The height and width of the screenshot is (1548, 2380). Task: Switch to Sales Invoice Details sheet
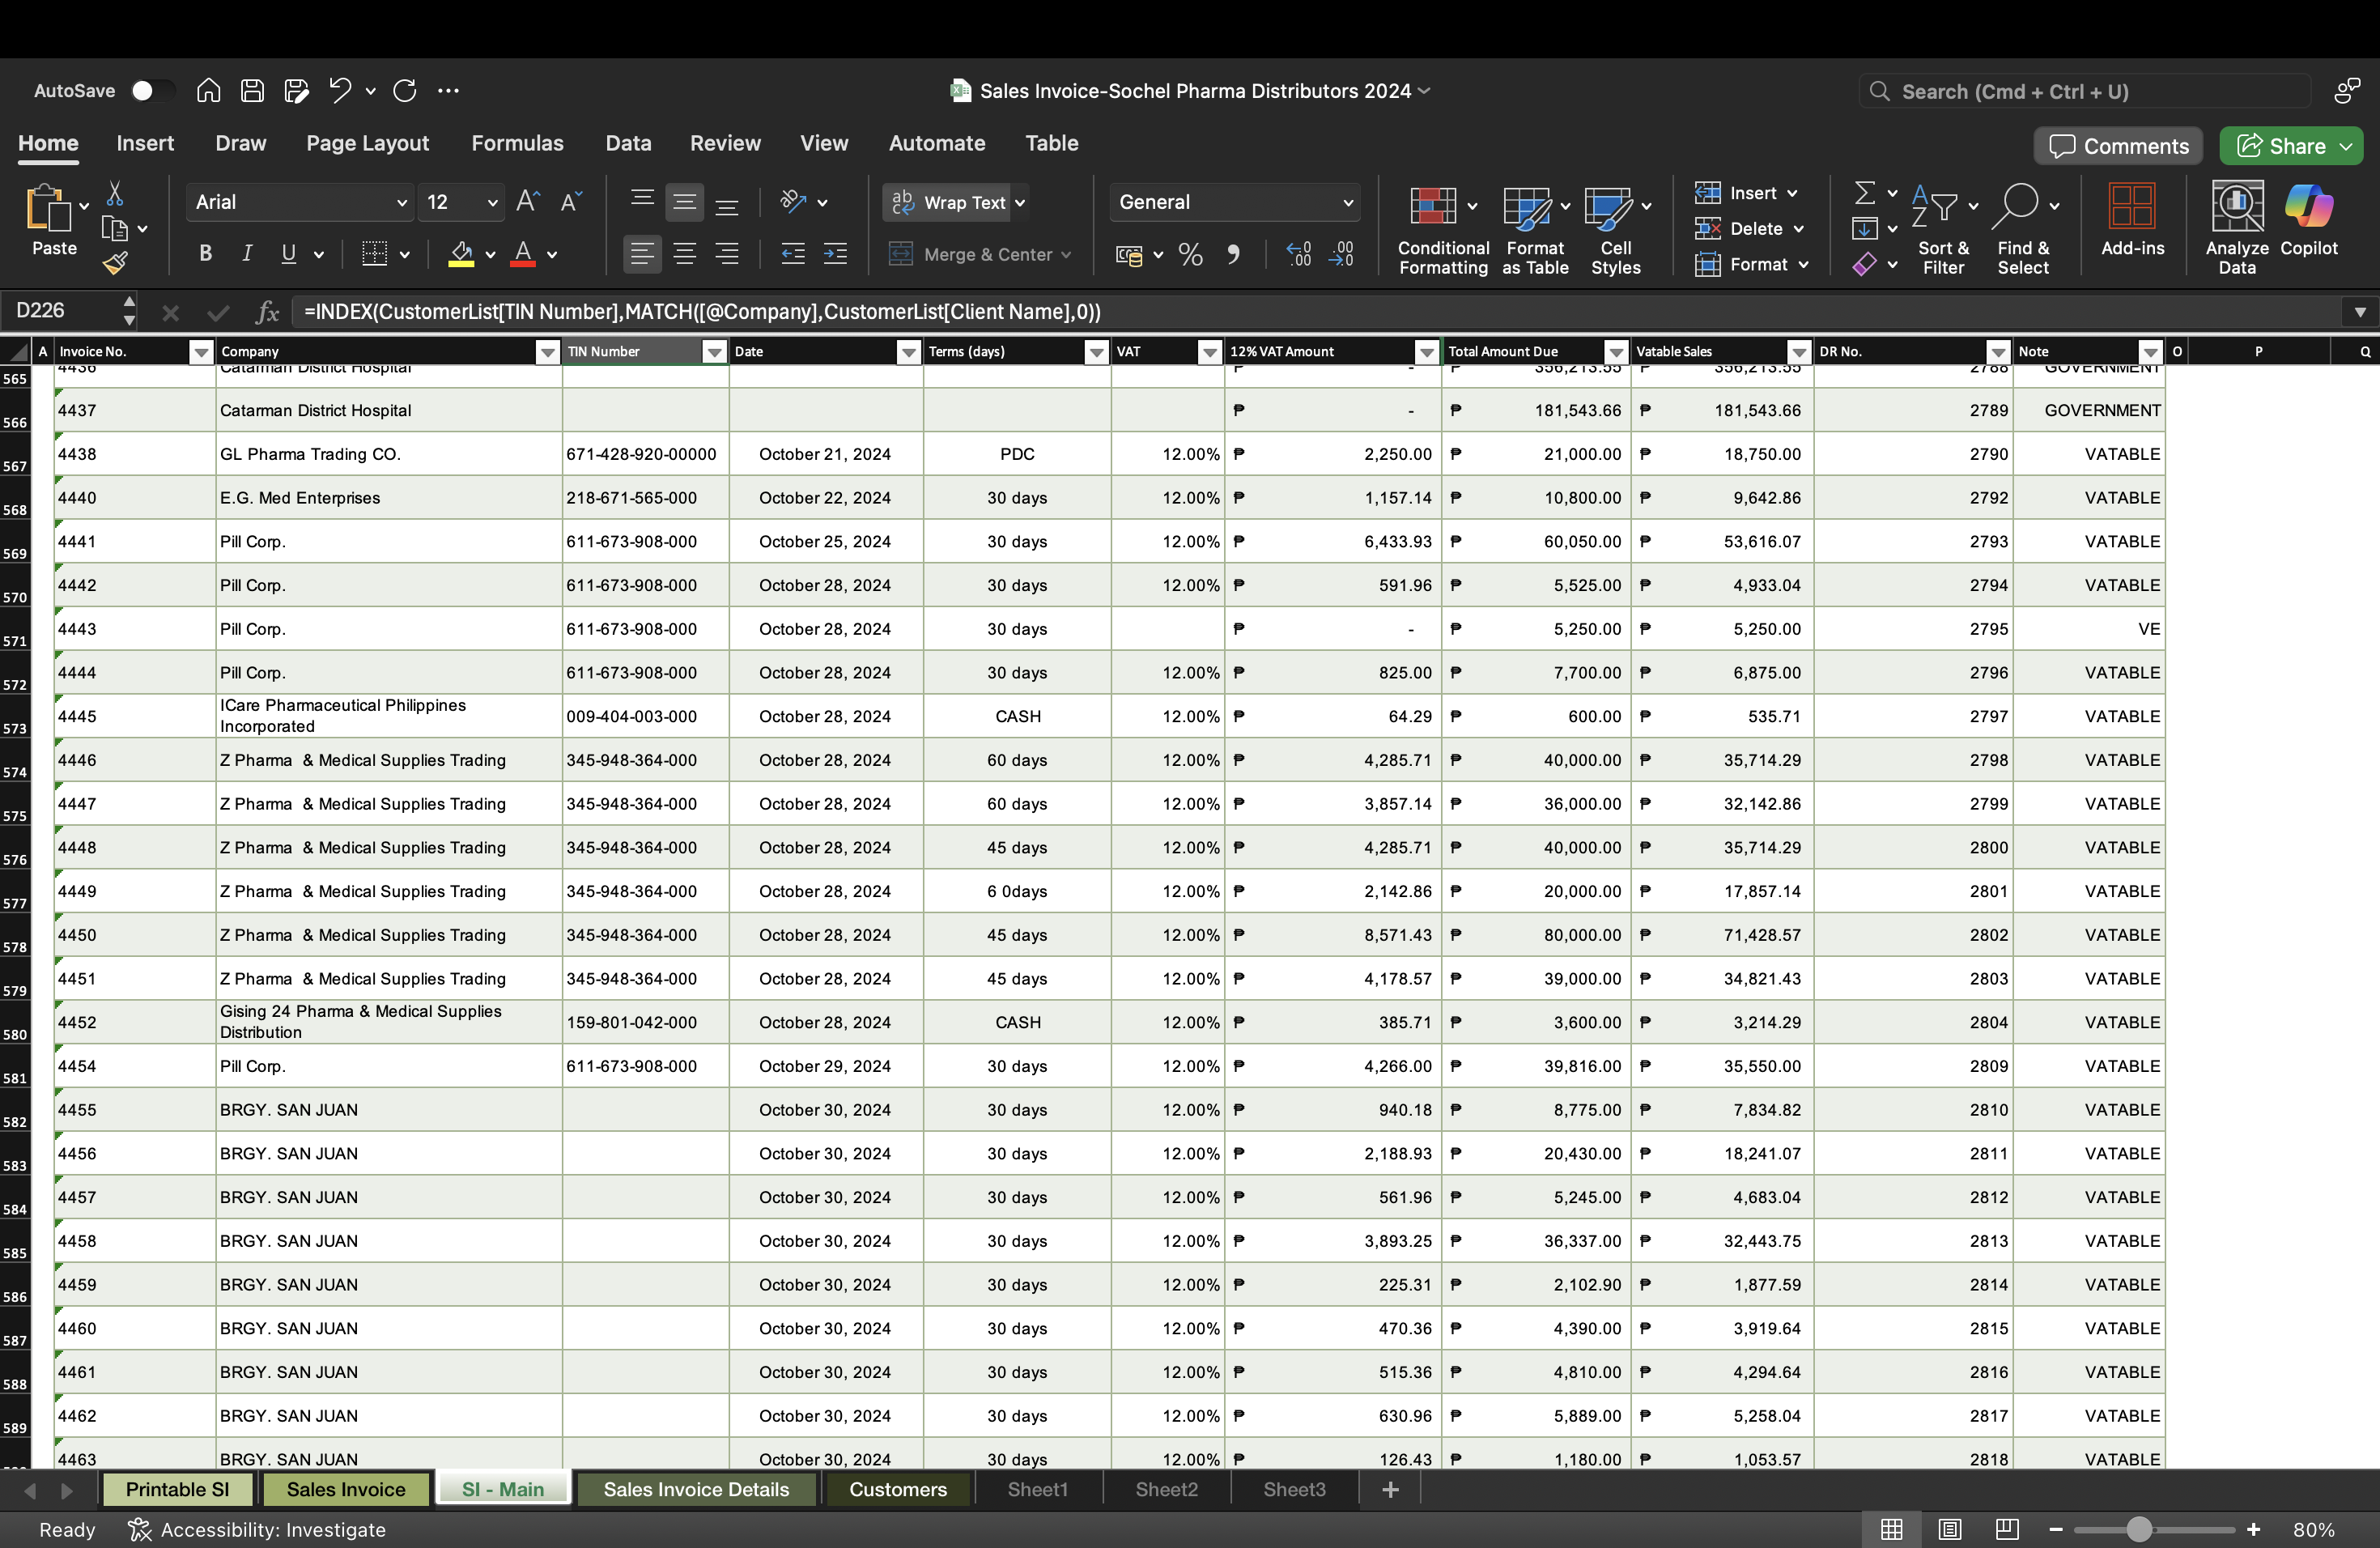coord(696,1489)
